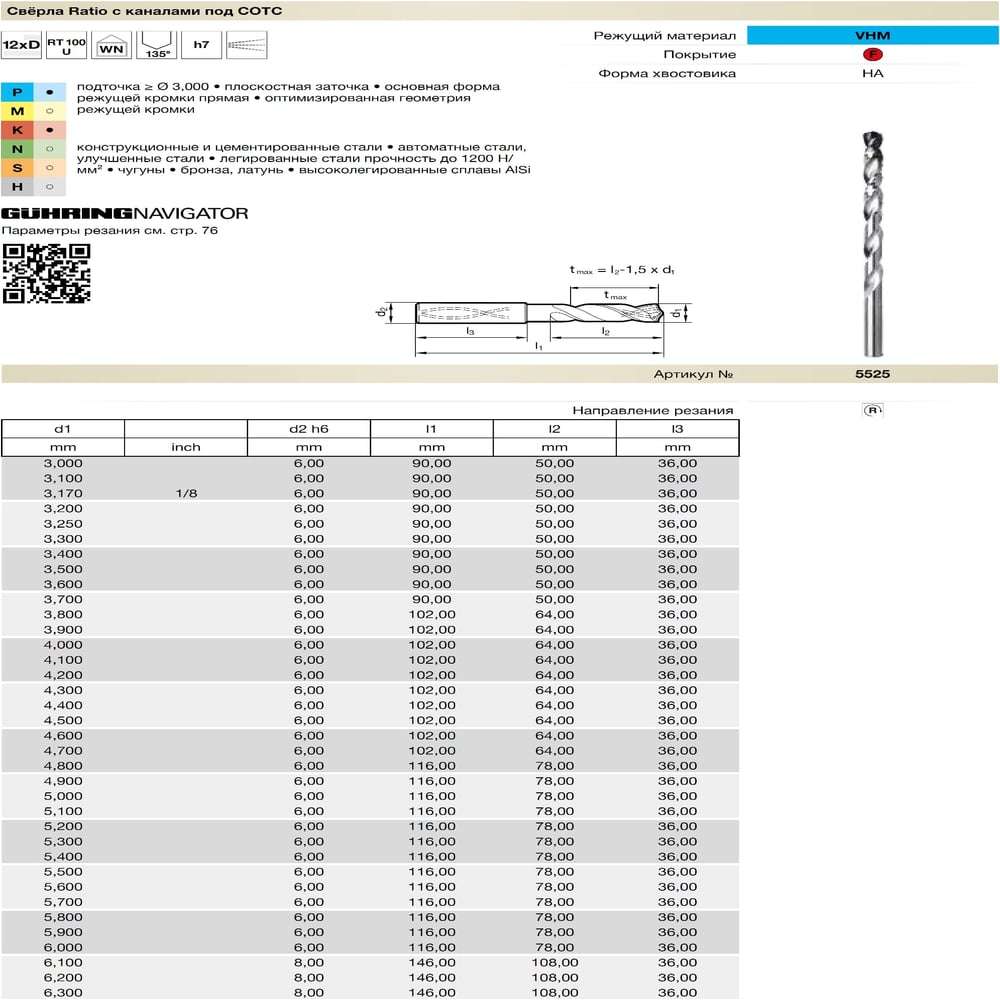Click the 12xD drilling depth icon
Viewport: 1000px width, 1000px height.
(x=21, y=45)
